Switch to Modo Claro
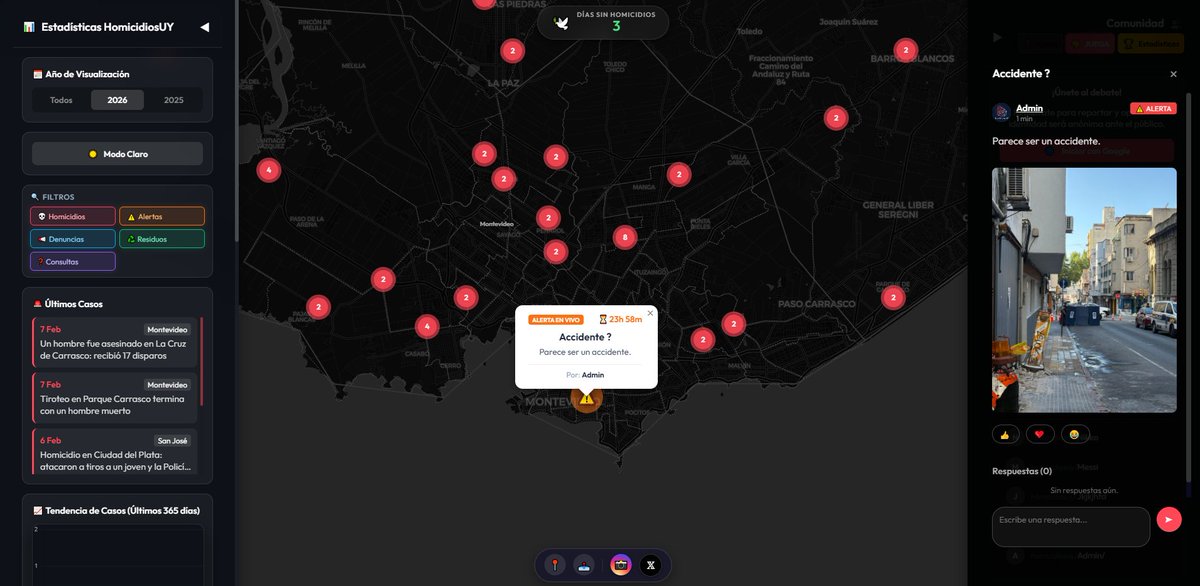This screenshot has height=586, width=1200. click(x=117, y=154)
